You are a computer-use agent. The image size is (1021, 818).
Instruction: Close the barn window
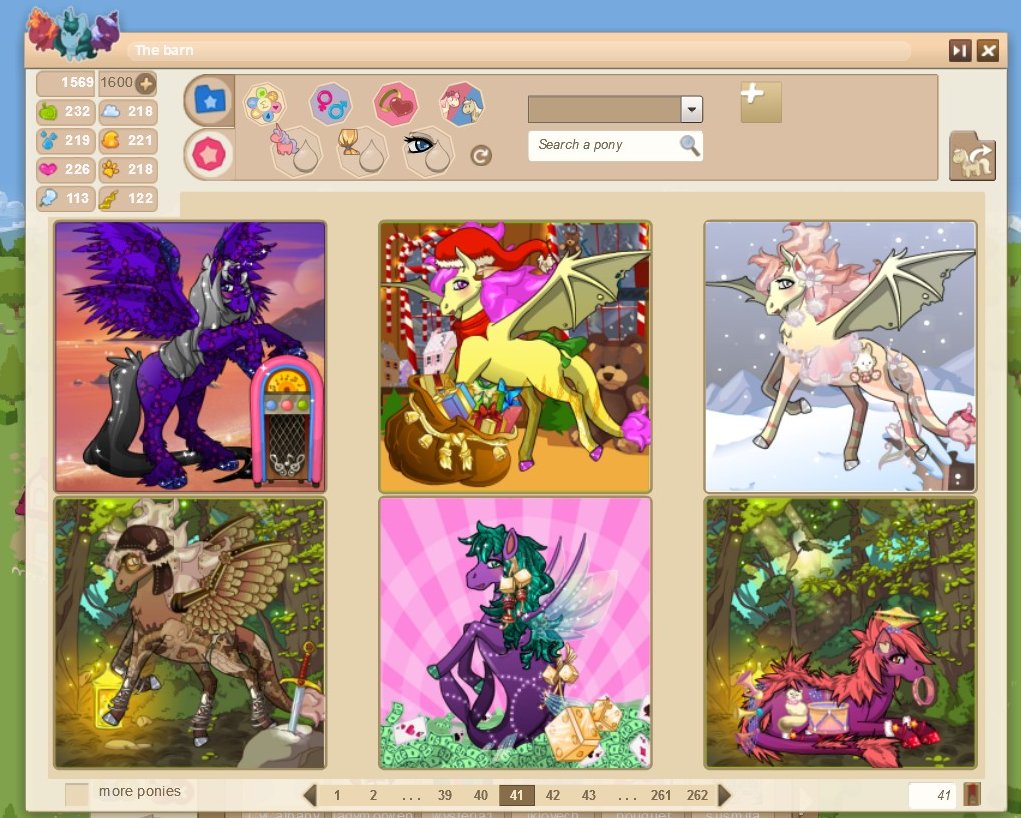tap(988, 51)
